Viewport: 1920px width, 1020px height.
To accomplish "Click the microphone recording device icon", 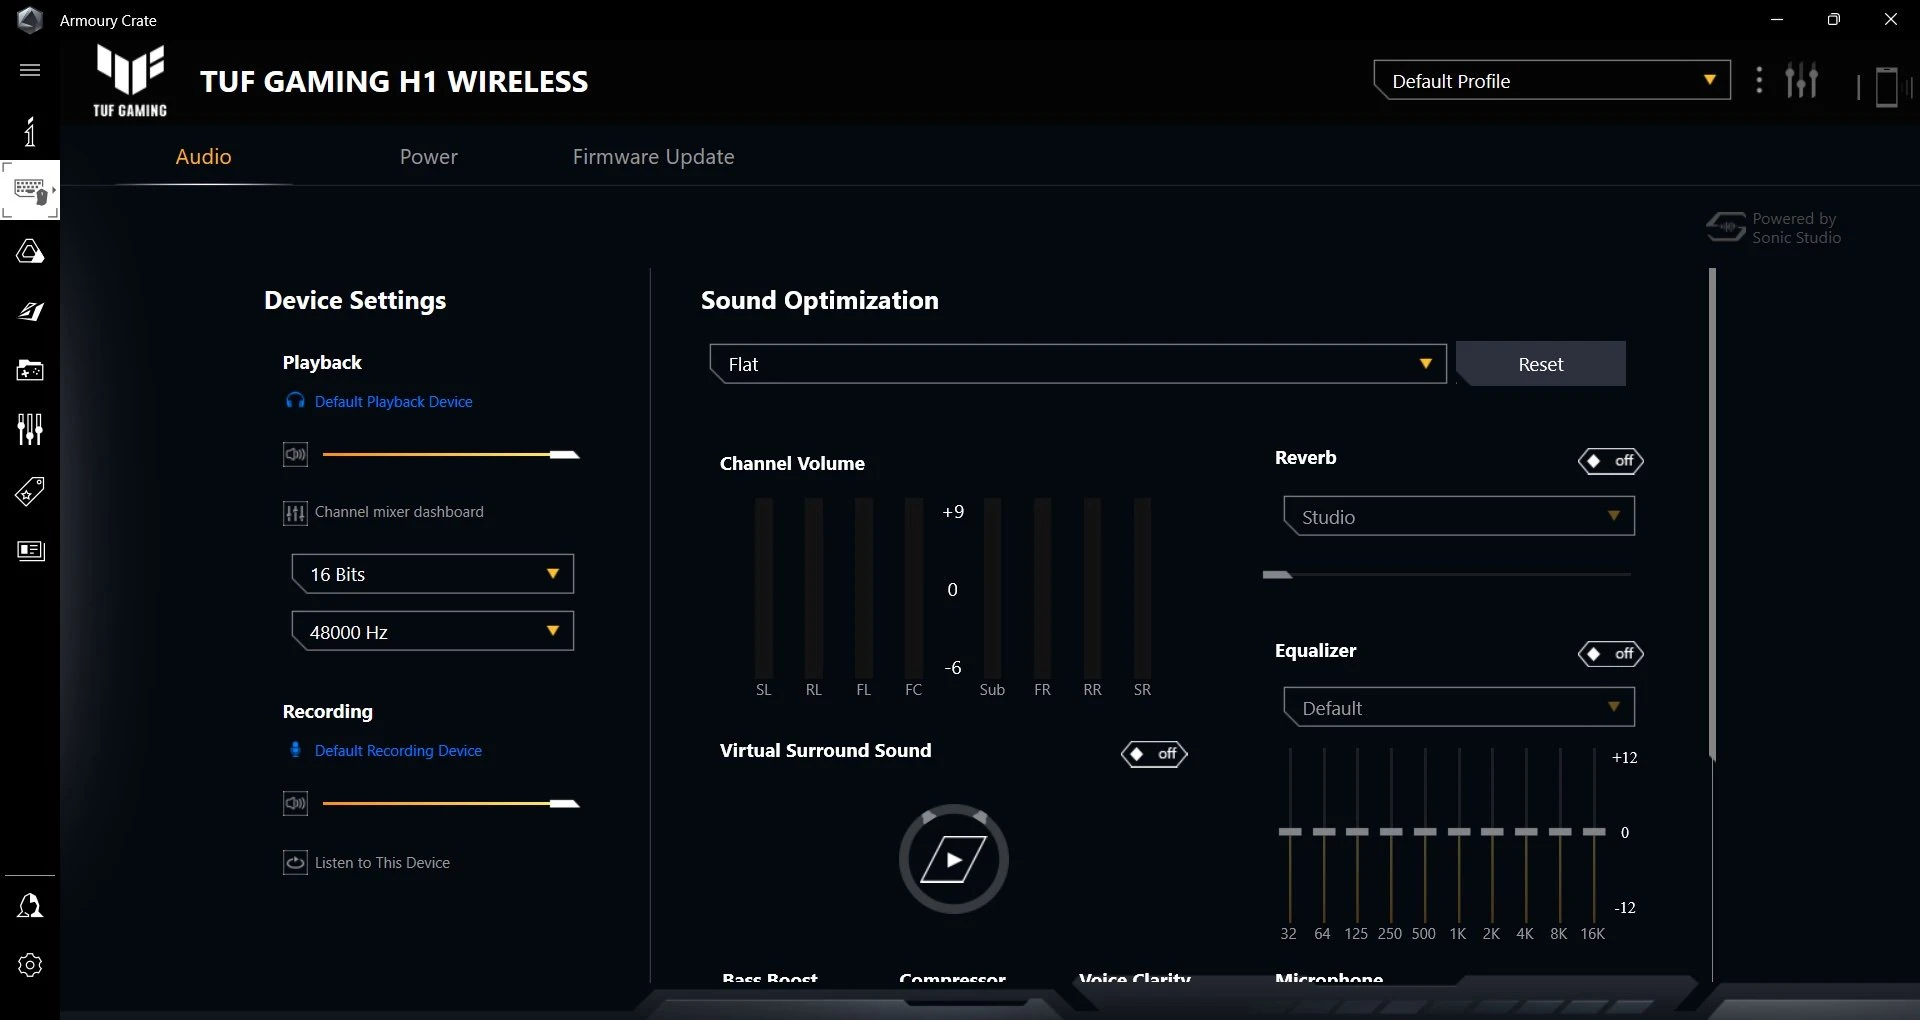I will [x=295, y=750].
